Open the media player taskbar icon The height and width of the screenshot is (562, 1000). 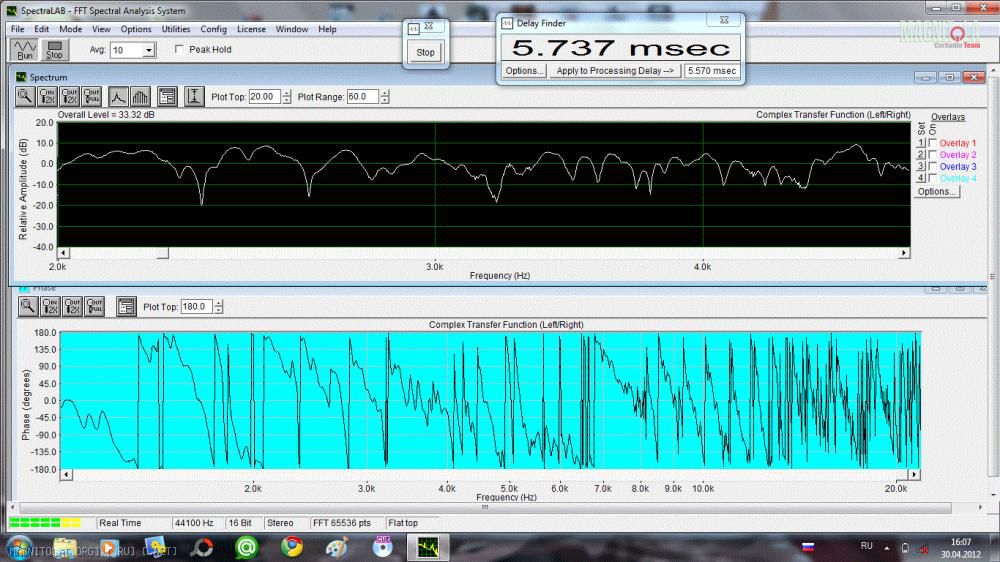[x=109, y=547]
